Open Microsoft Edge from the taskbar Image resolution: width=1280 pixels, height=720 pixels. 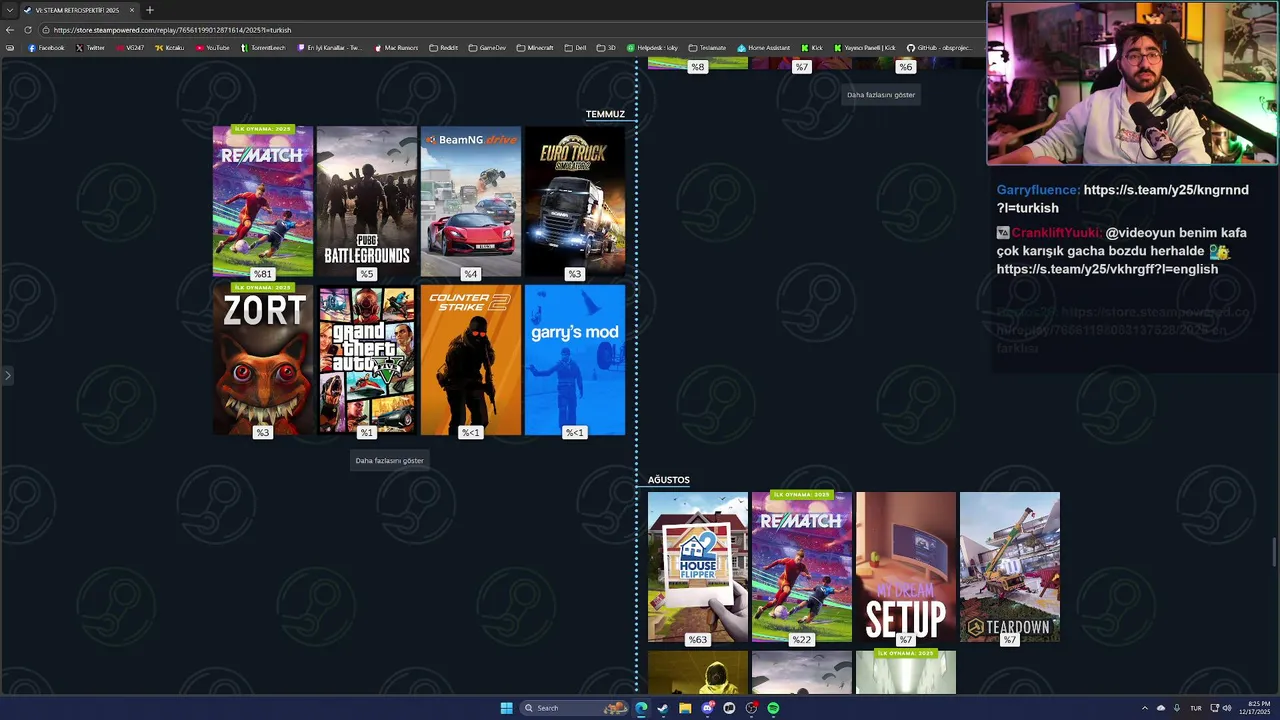coord(641,708)
